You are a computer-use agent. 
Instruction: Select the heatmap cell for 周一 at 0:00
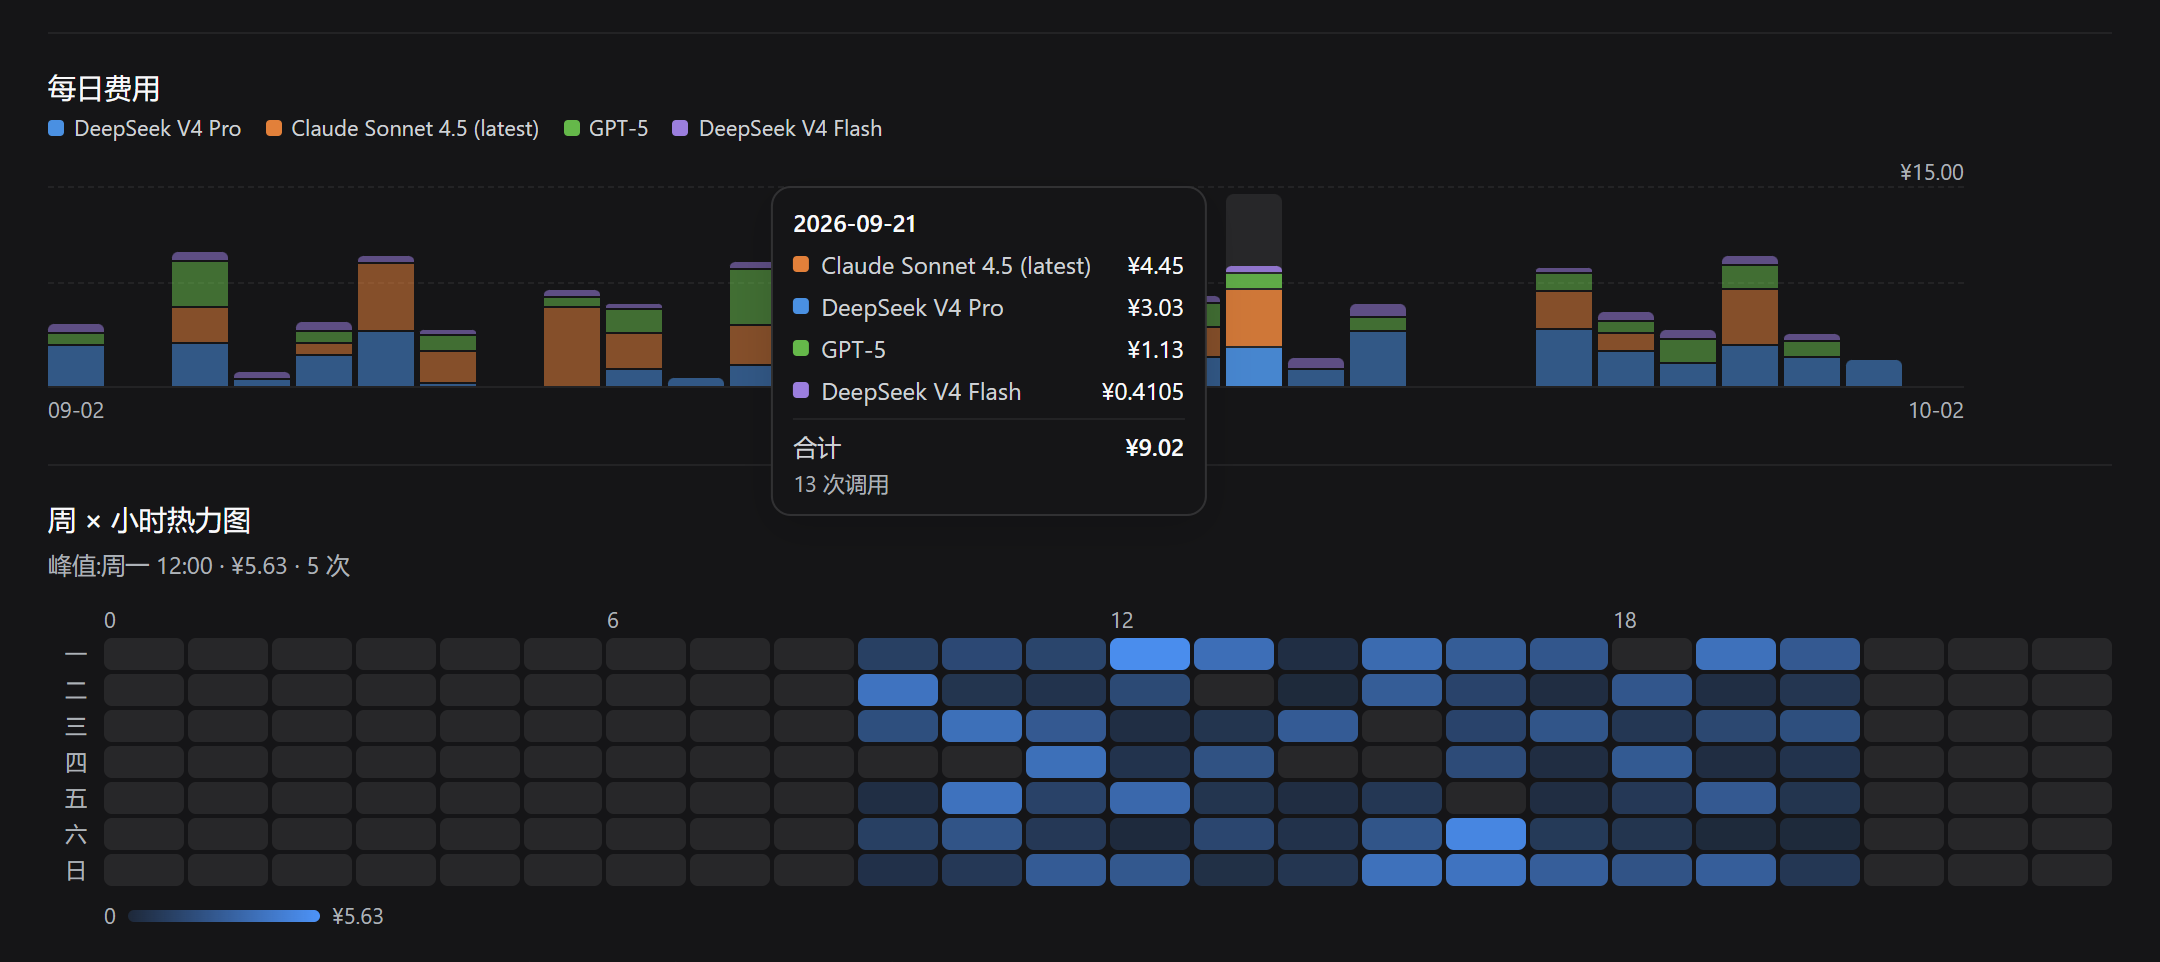click(144, 654)
